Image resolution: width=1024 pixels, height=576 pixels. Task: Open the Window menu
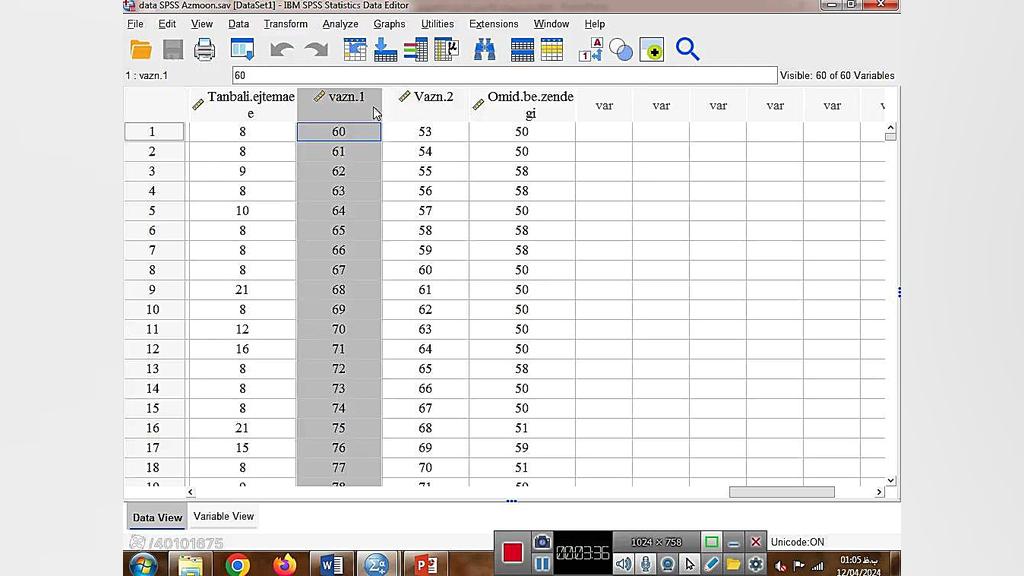(551, 24)
